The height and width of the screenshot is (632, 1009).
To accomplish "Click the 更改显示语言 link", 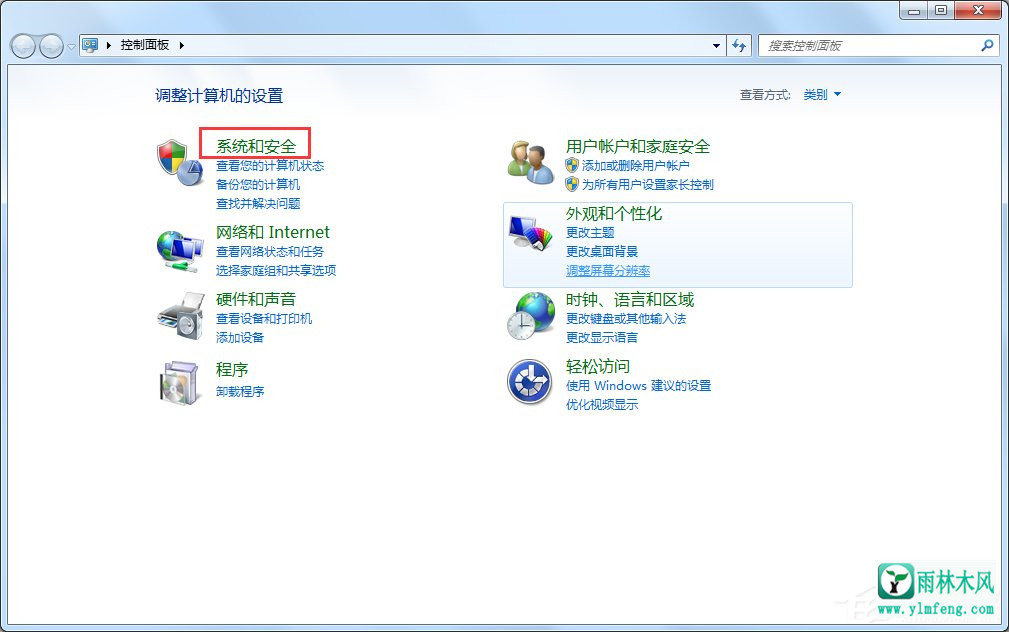I will 602,337.
